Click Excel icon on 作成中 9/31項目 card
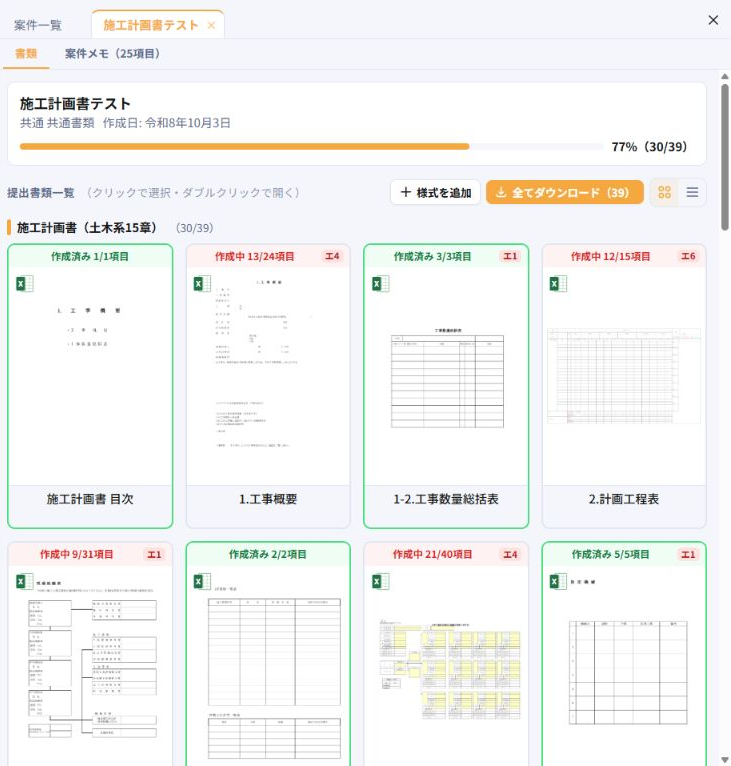731x766 pixels. point(24,581)
